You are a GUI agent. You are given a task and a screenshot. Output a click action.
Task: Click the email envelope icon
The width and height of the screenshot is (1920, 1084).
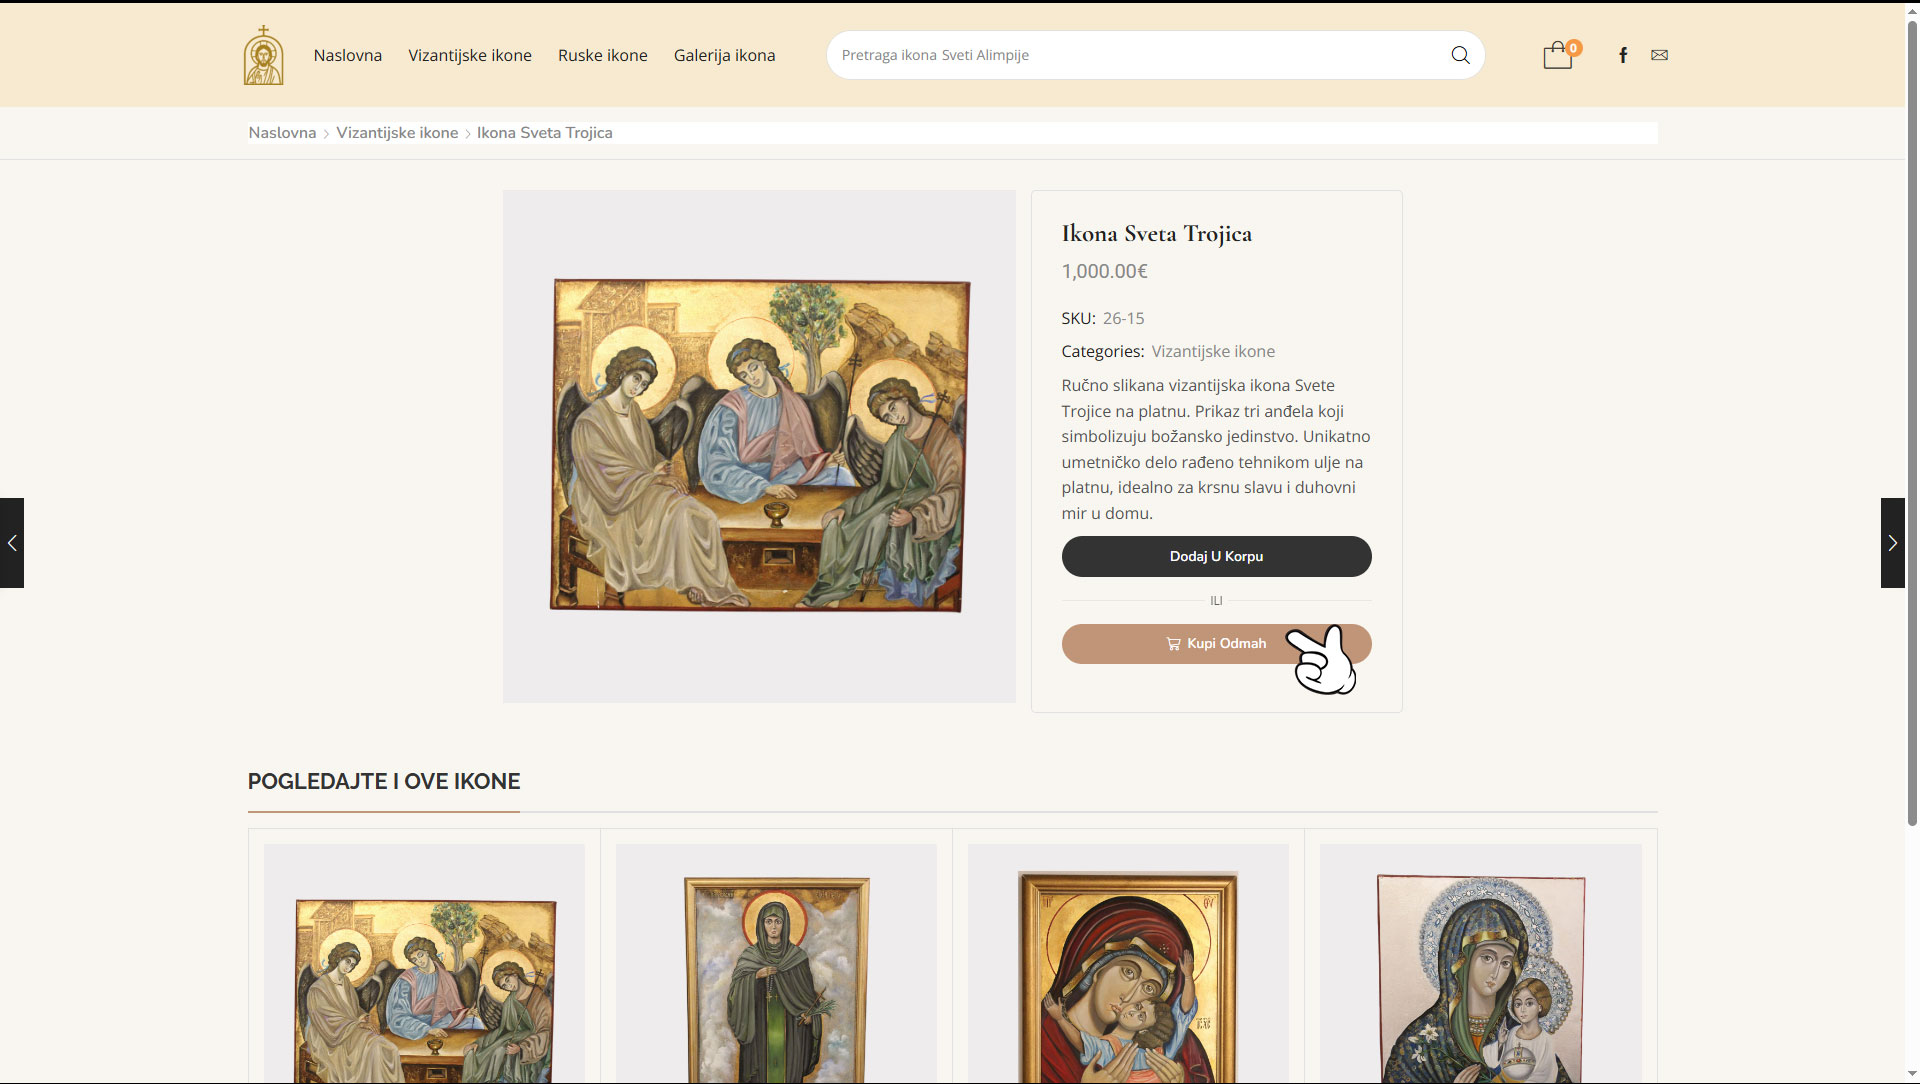click(x=1659, y=55)
